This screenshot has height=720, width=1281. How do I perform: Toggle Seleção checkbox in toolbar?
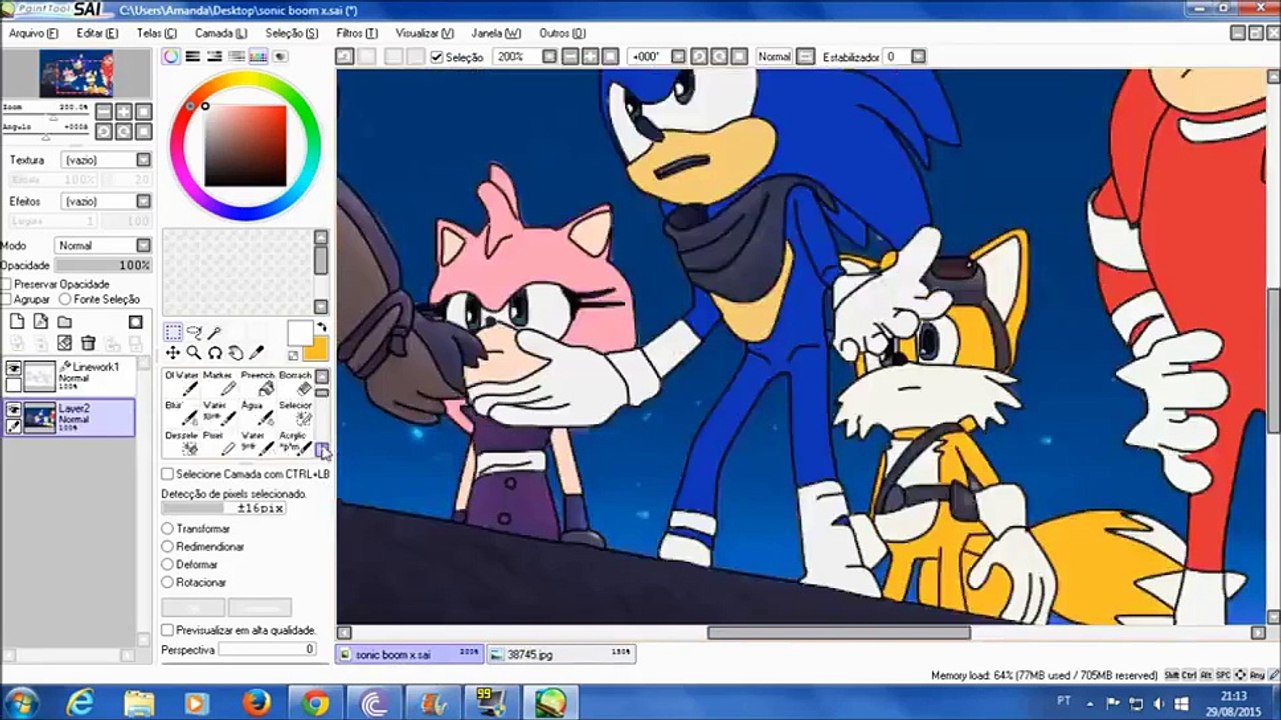[437, 57]
